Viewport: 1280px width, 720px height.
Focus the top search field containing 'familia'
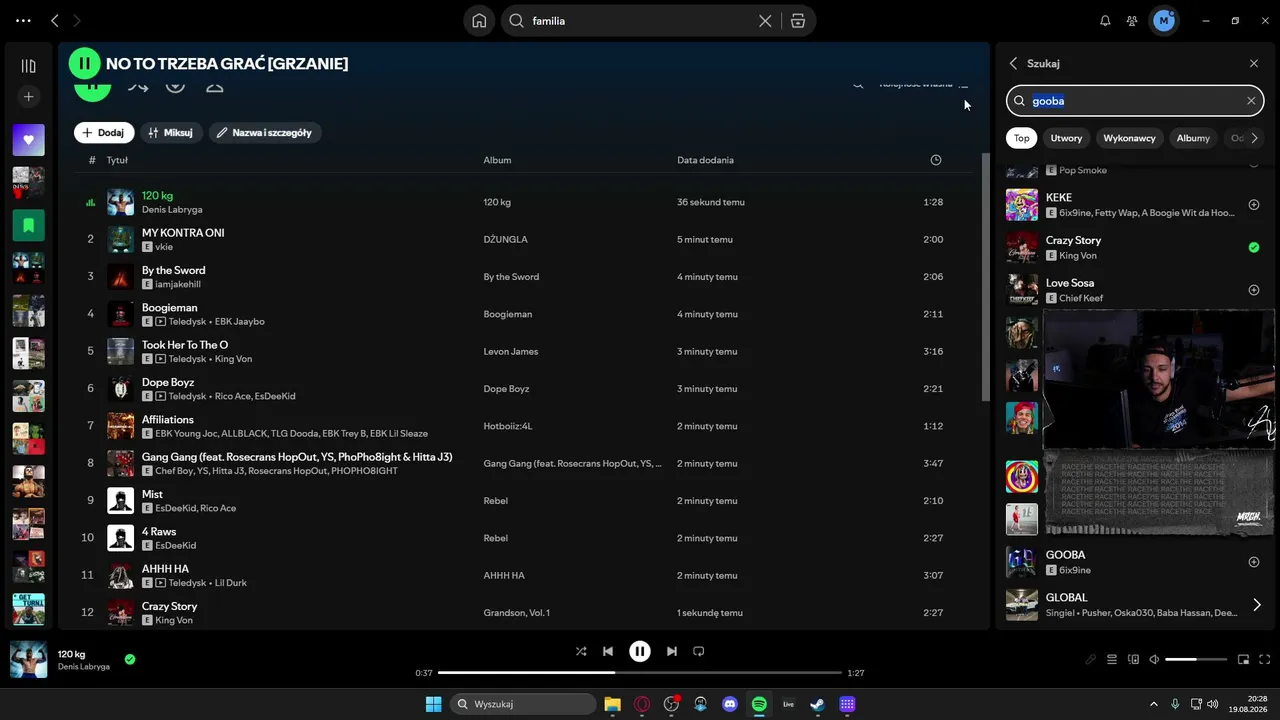click(658, 21)
